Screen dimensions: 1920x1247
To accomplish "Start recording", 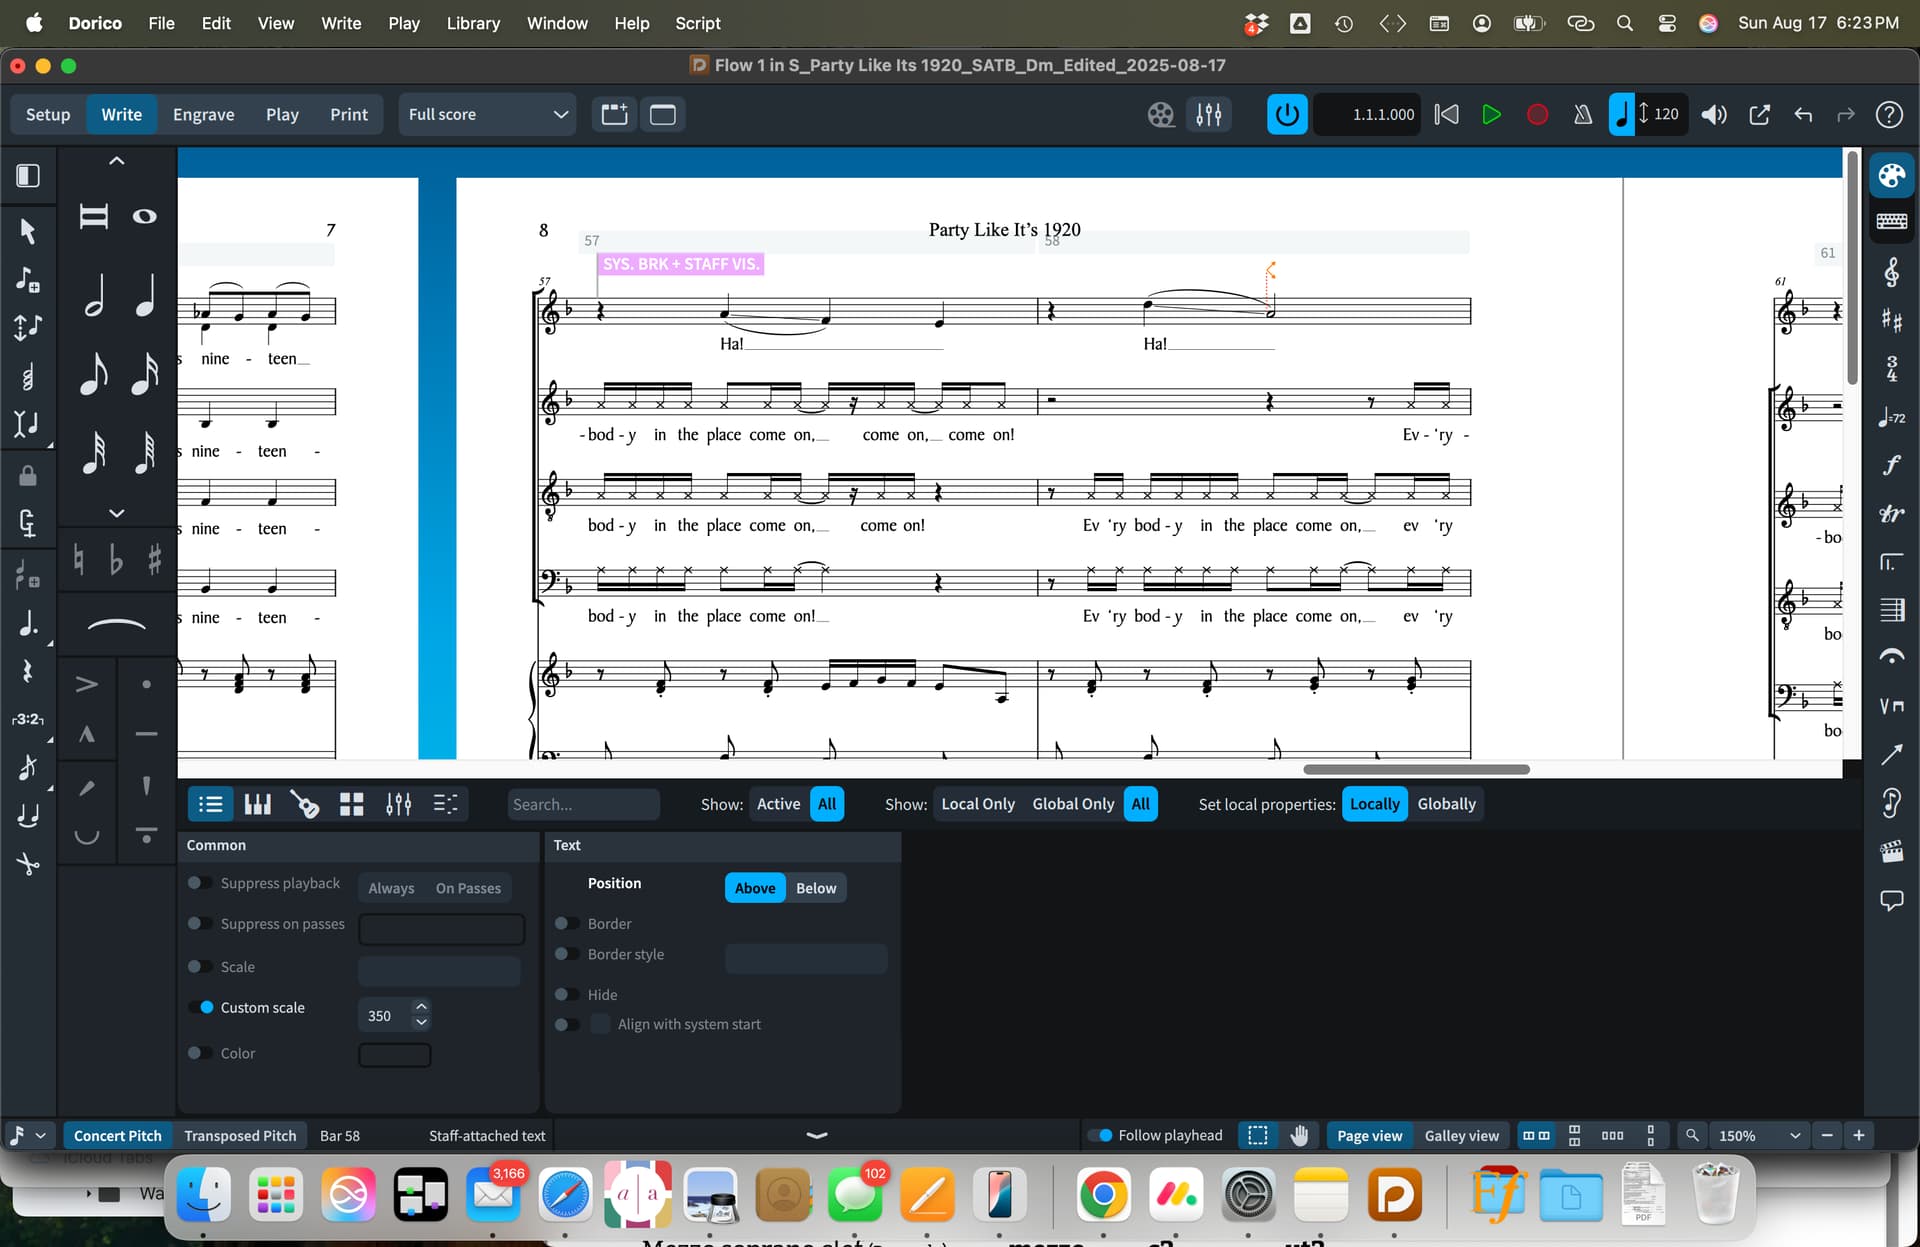I will pos(1538,115).
